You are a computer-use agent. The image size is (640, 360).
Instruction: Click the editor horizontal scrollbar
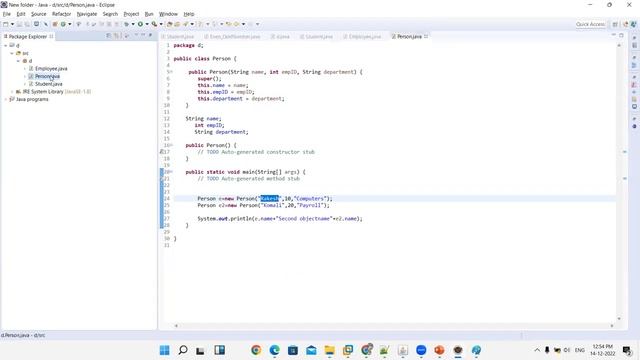394,326
